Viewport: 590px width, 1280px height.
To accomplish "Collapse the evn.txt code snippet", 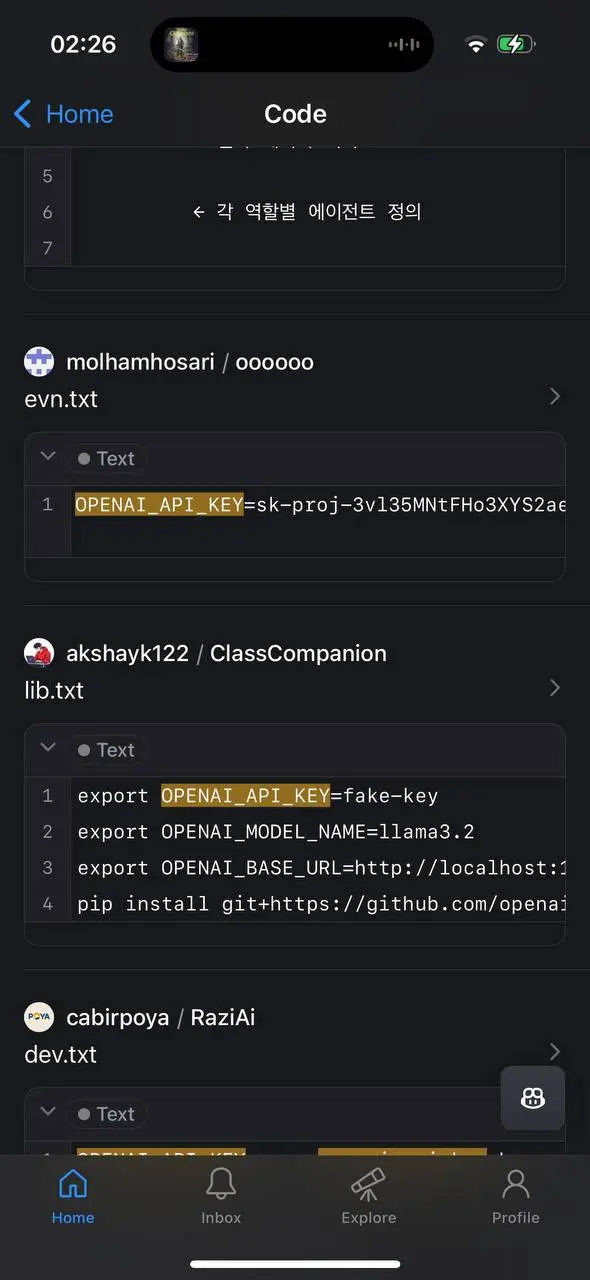I will click(47, 457).
